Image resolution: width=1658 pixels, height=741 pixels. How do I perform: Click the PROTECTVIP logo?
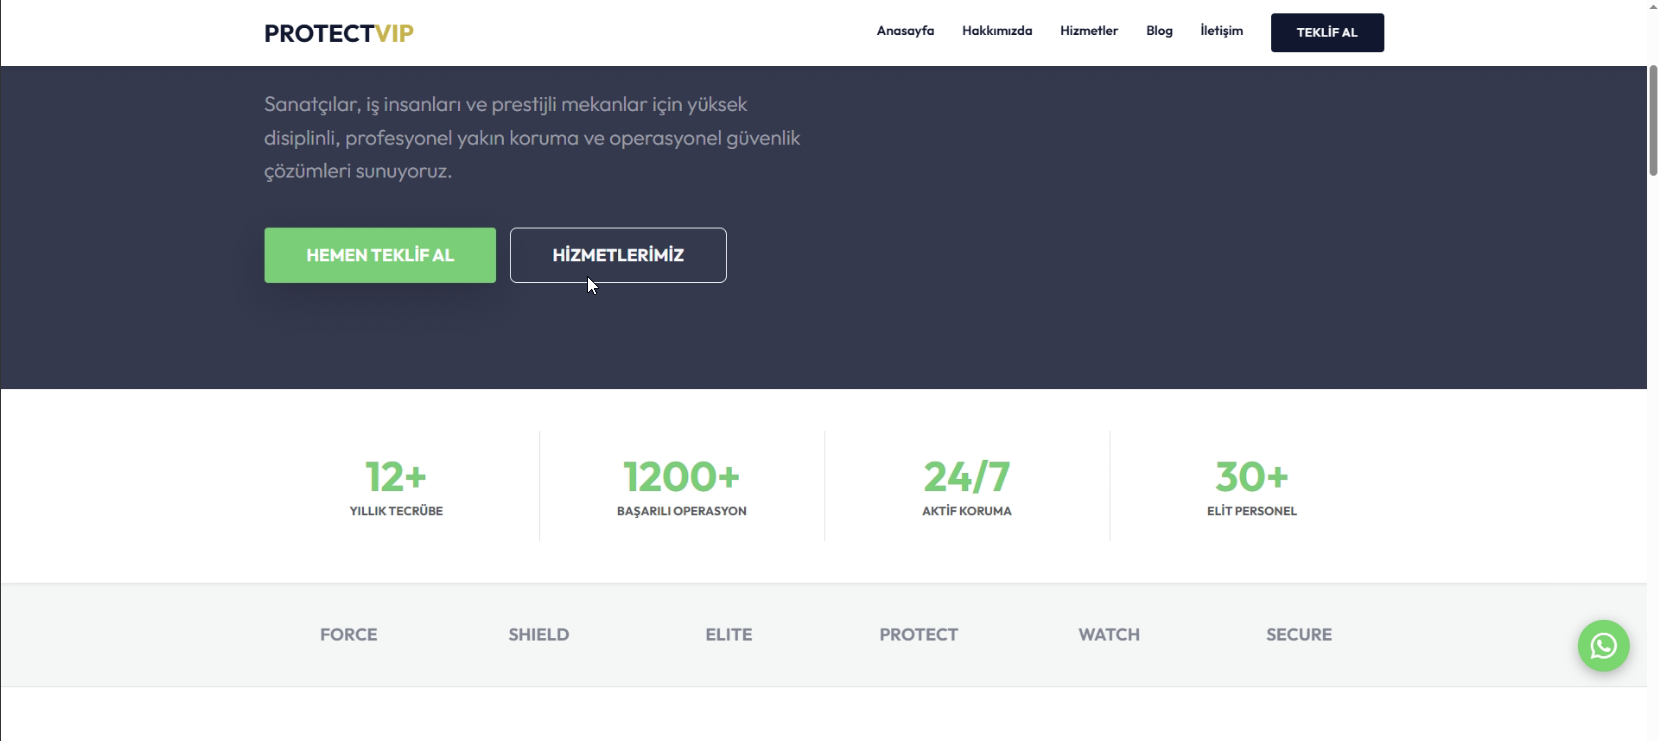coord(339,33)
